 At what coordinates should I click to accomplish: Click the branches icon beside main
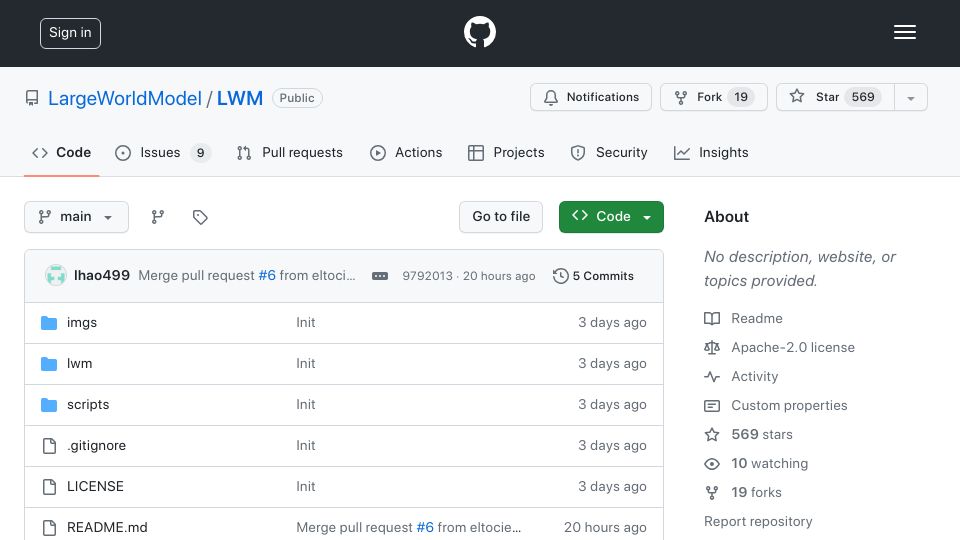158,217
